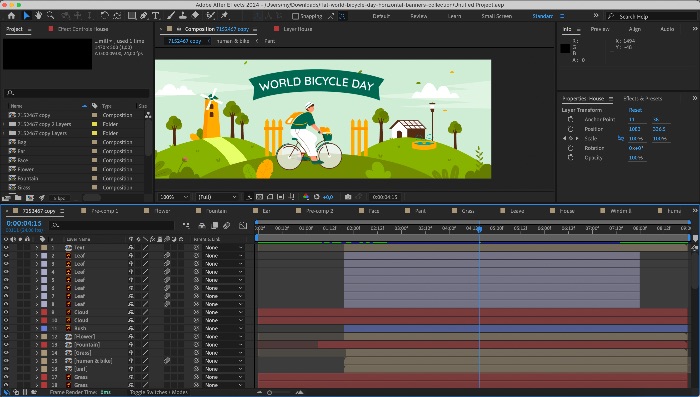Image resolution: width=700 pixels, height=397 pixels.
Task: Toggle motion blur switch on [human & bike]
Action: tap(167, 361)
